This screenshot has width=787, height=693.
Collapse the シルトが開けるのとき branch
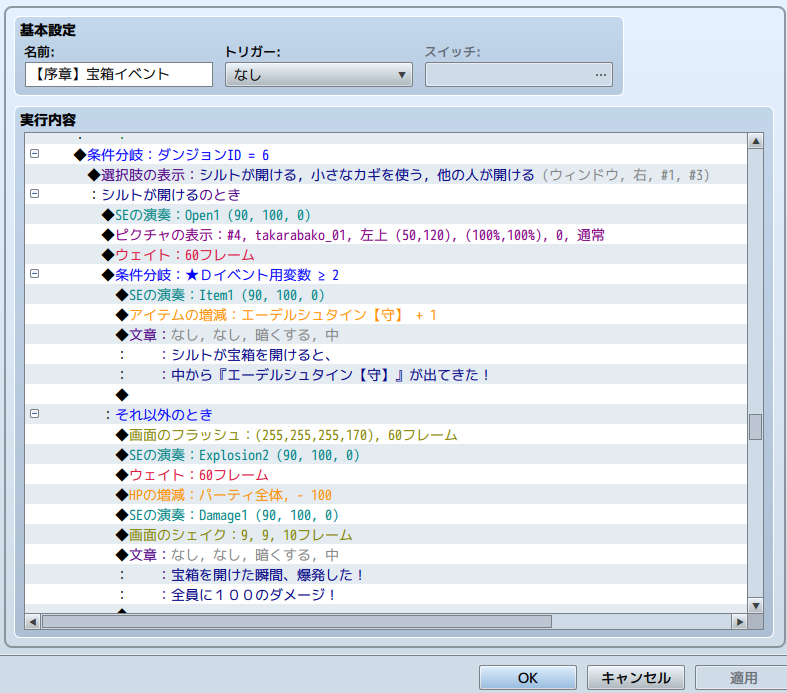34,194
